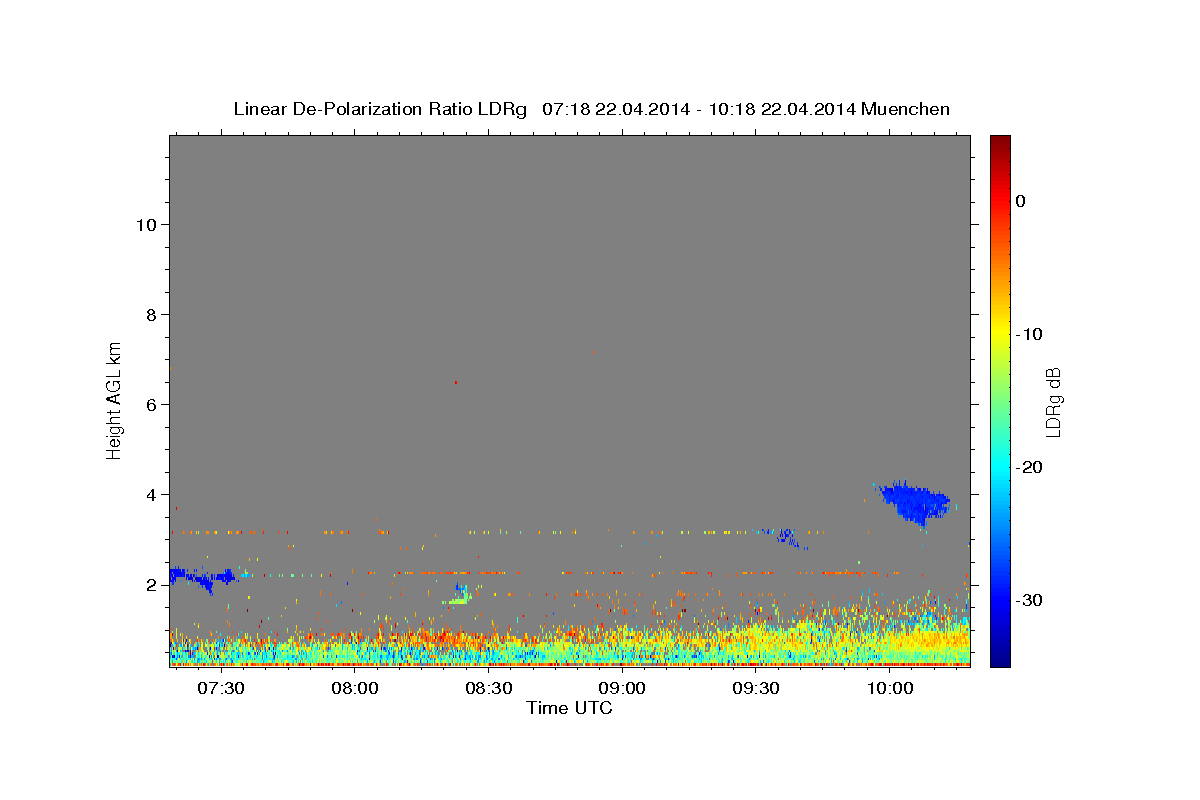
Task: Click the 'LDRg dB' colorbar label
Action: pos(1052,401)
